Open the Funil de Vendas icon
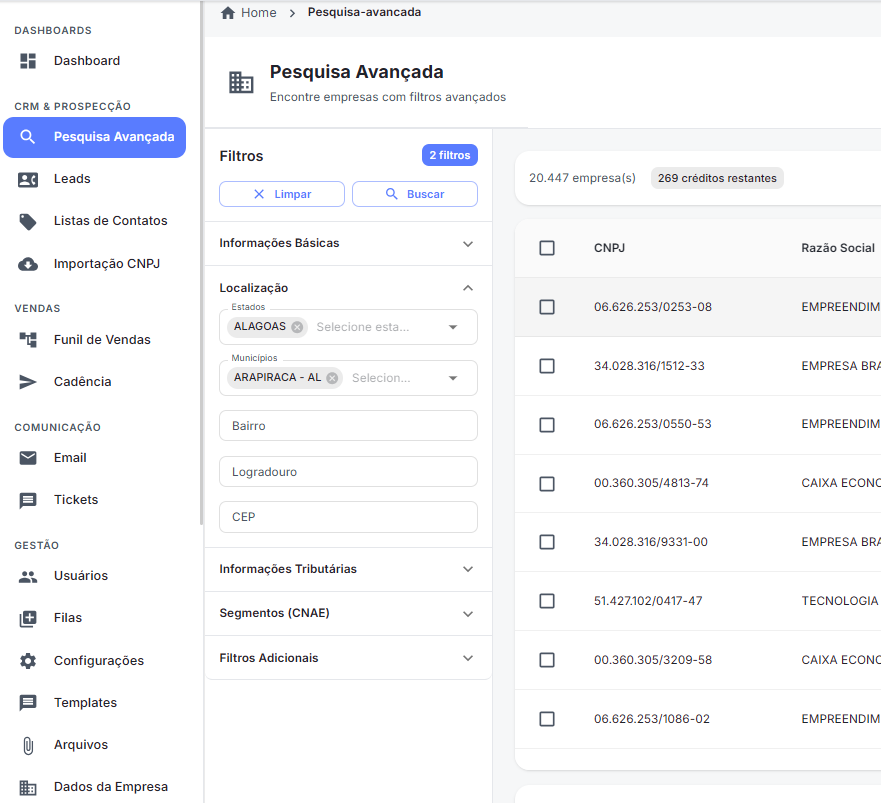The height and width of the screenshot is (803, 881). pos(27,339)
